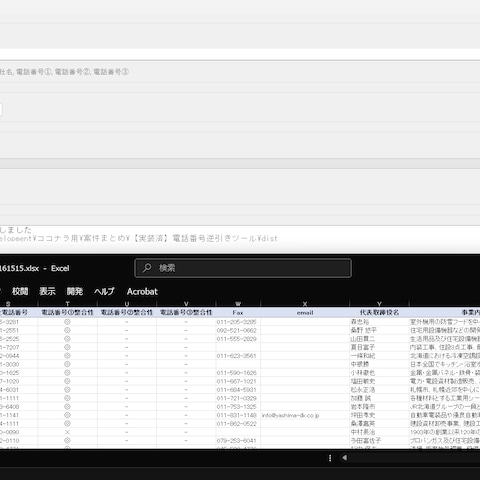Click the Excel 検索 search box
Image resolution: width=480 pixels, height=480 pixels.
tap(243, 268)
